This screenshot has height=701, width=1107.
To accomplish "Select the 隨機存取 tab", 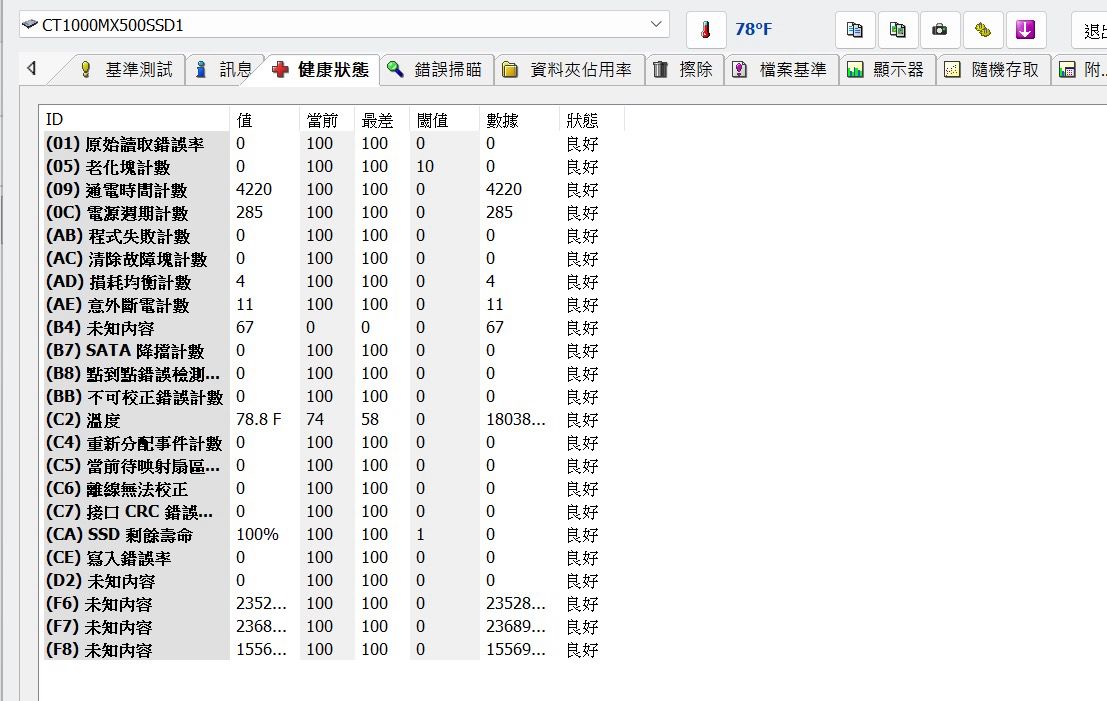I will [x=993, y=70].
